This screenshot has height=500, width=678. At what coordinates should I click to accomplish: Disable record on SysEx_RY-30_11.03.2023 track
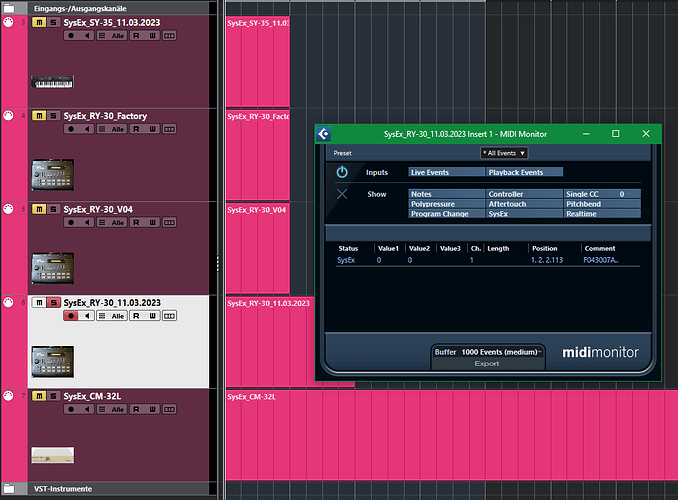(x=71, y=316)
